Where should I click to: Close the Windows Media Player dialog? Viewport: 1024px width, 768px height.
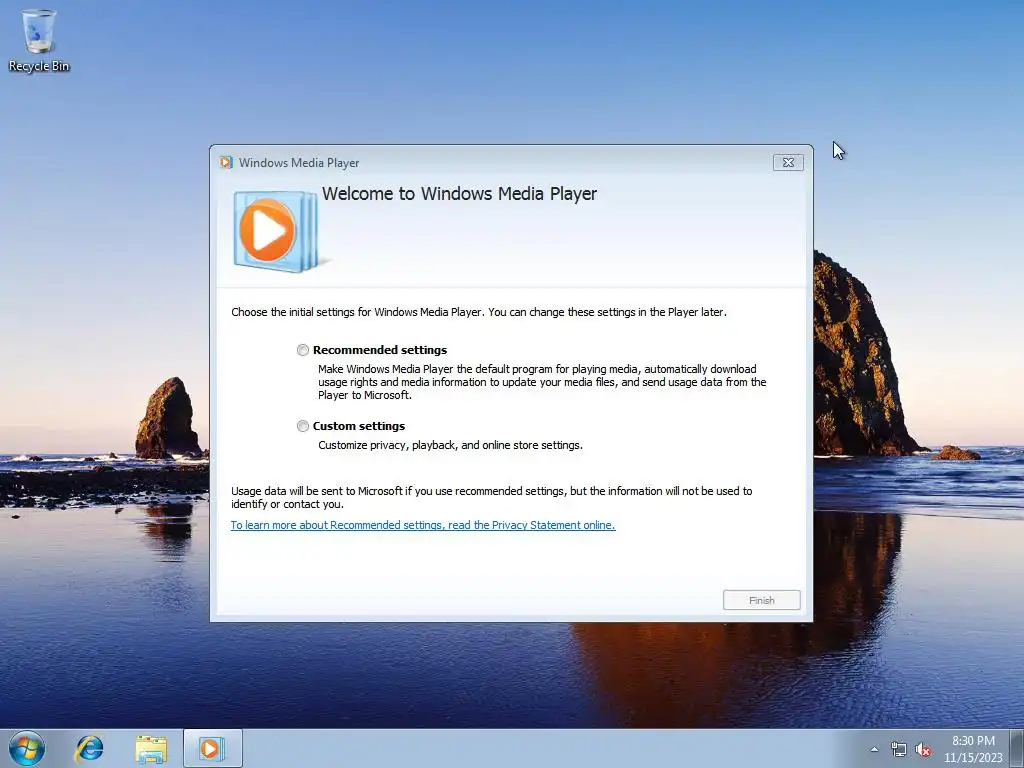tap(788, 163)
